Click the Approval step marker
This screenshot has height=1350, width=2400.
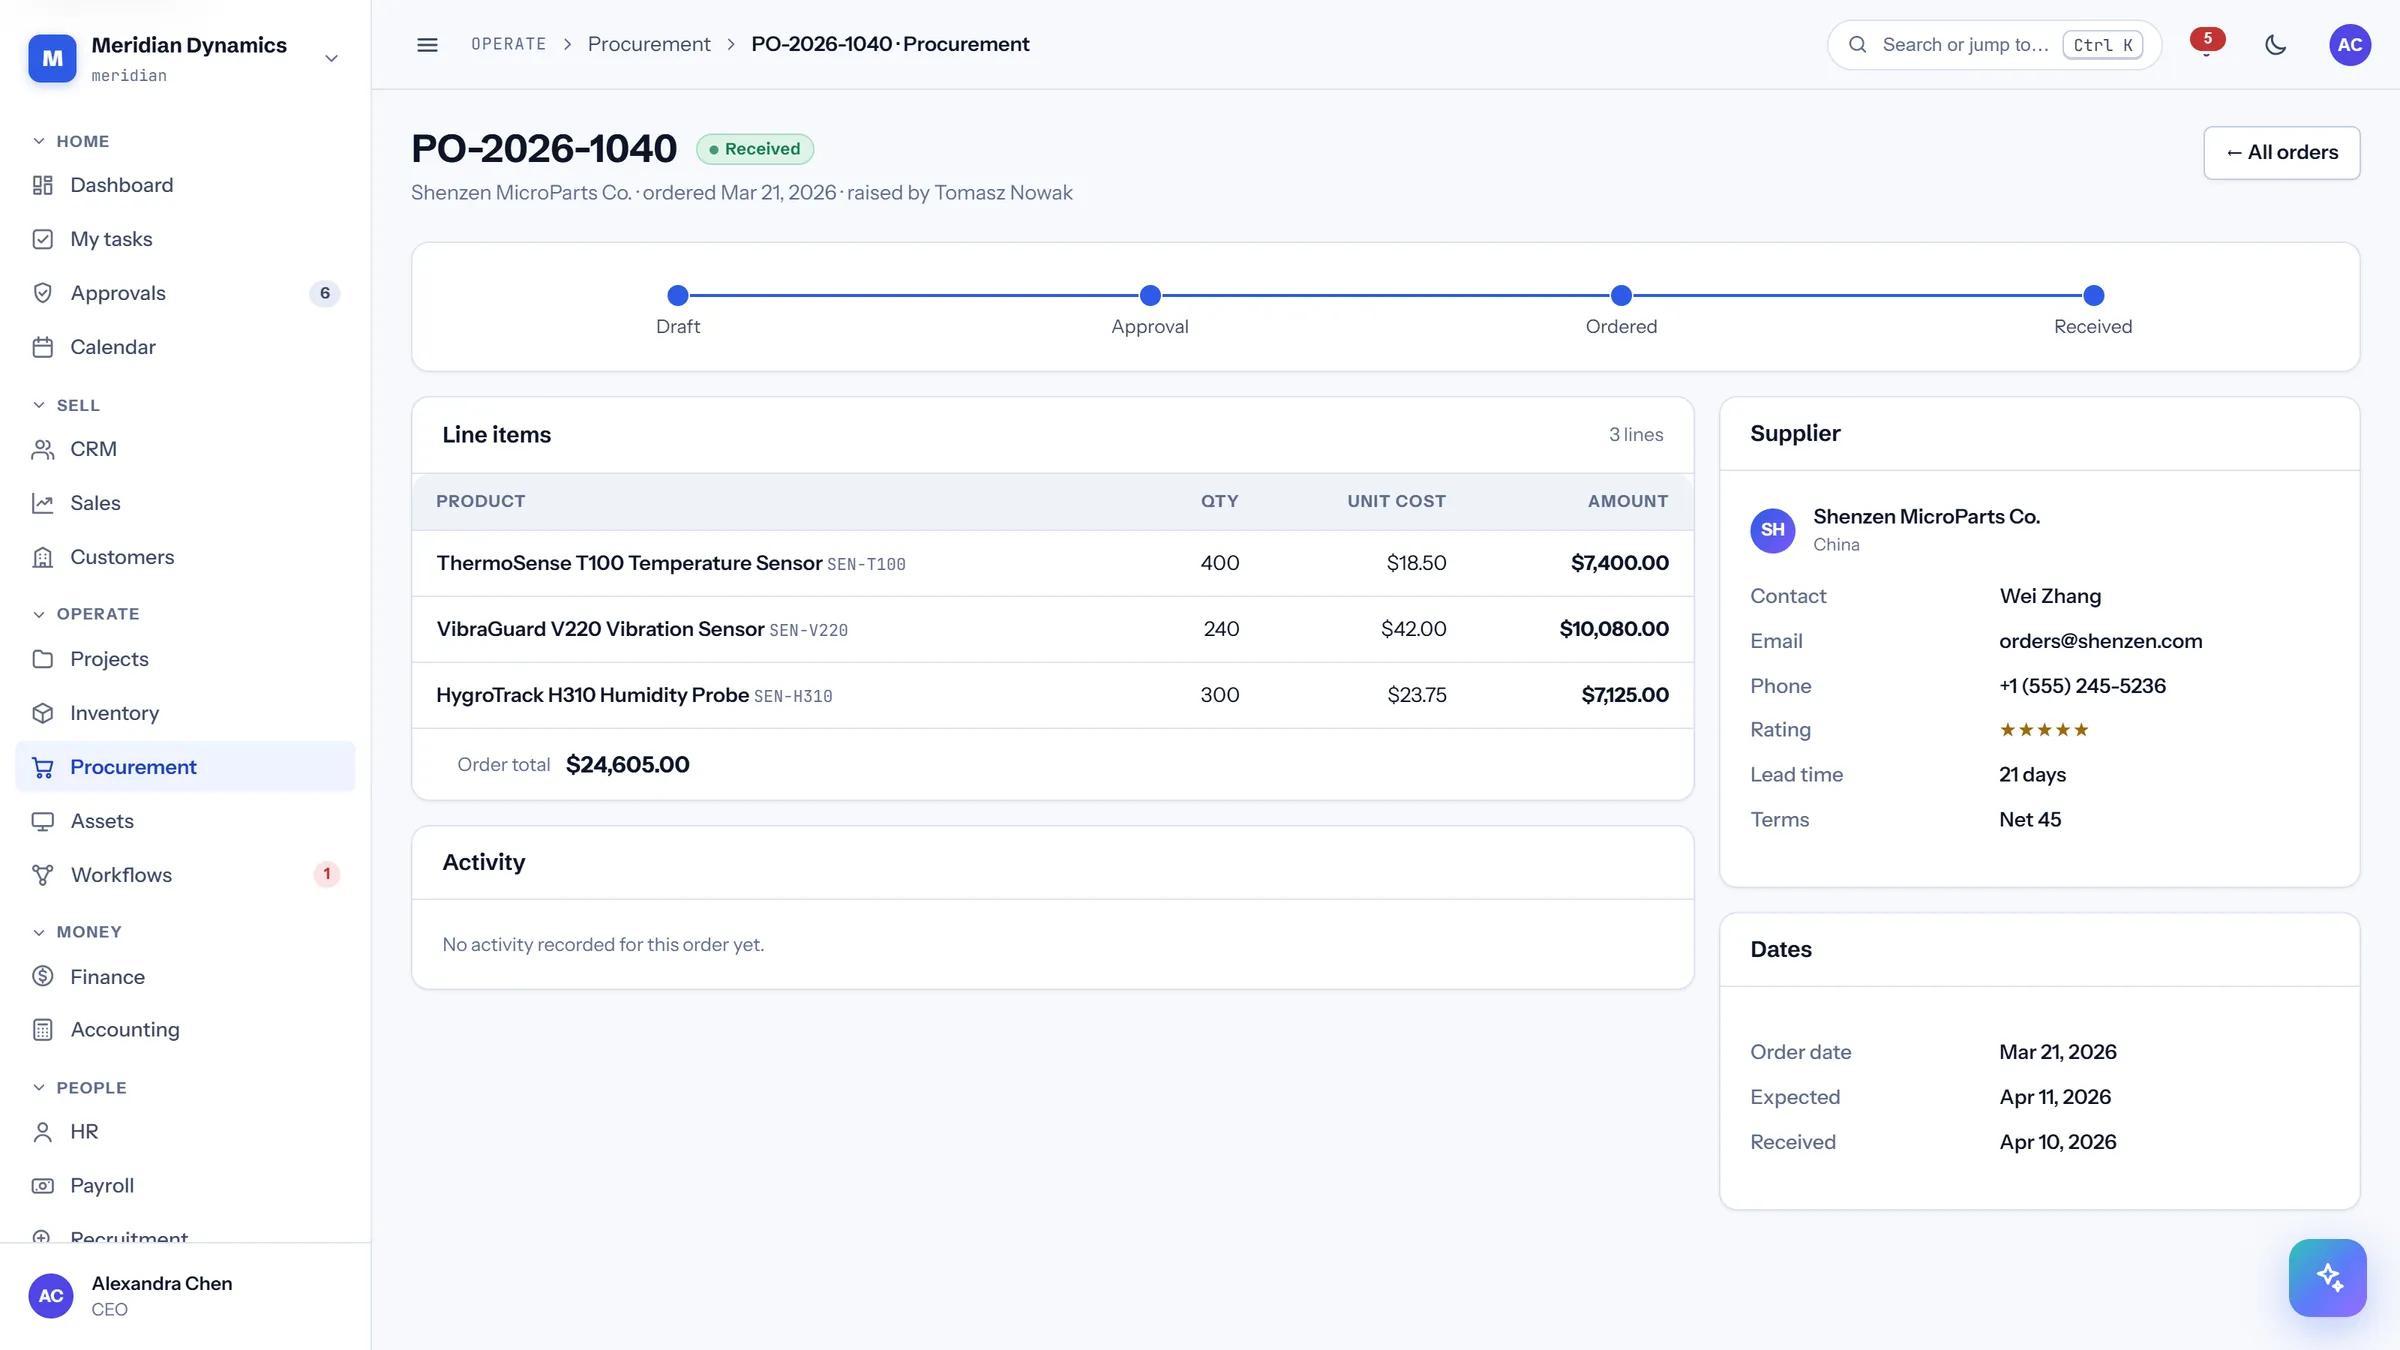[x=1150, y=295]
